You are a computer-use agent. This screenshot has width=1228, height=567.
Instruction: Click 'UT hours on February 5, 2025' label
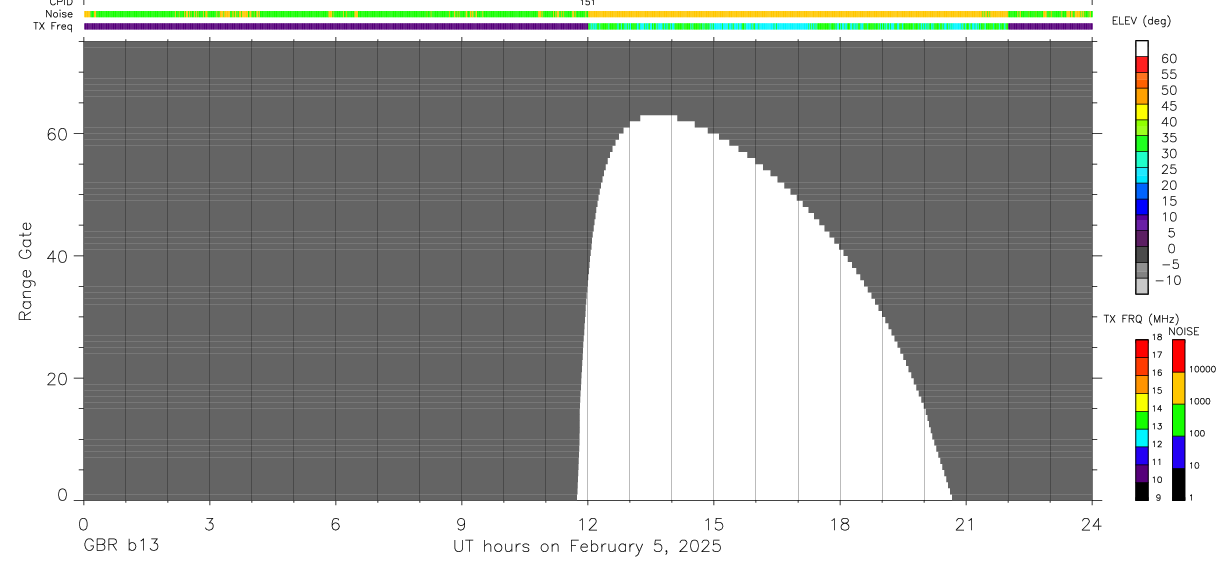pyautogui.click(x=587, y=547)
